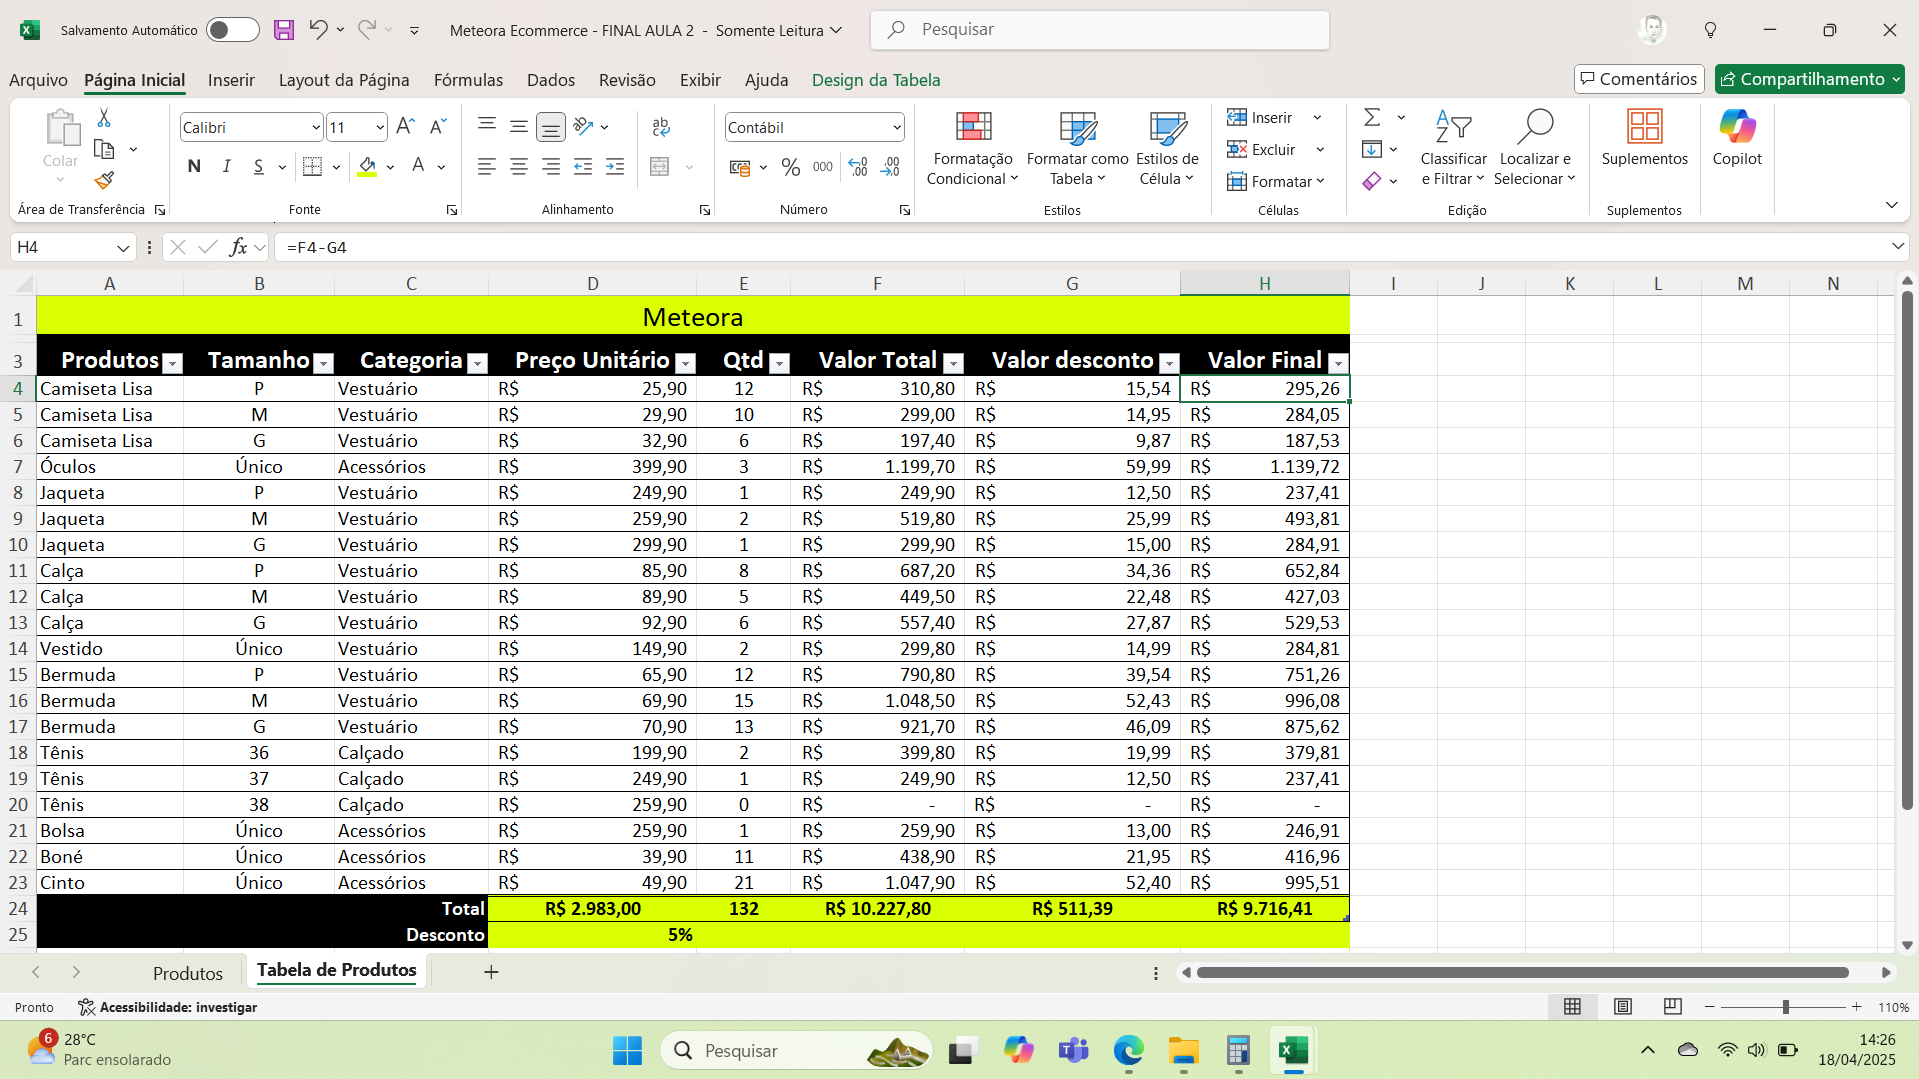Open Classificar e Filtrar menu
The height and width of the screenshot is (1079, 1919).
pyautogui.click(x=1453, y=148)
